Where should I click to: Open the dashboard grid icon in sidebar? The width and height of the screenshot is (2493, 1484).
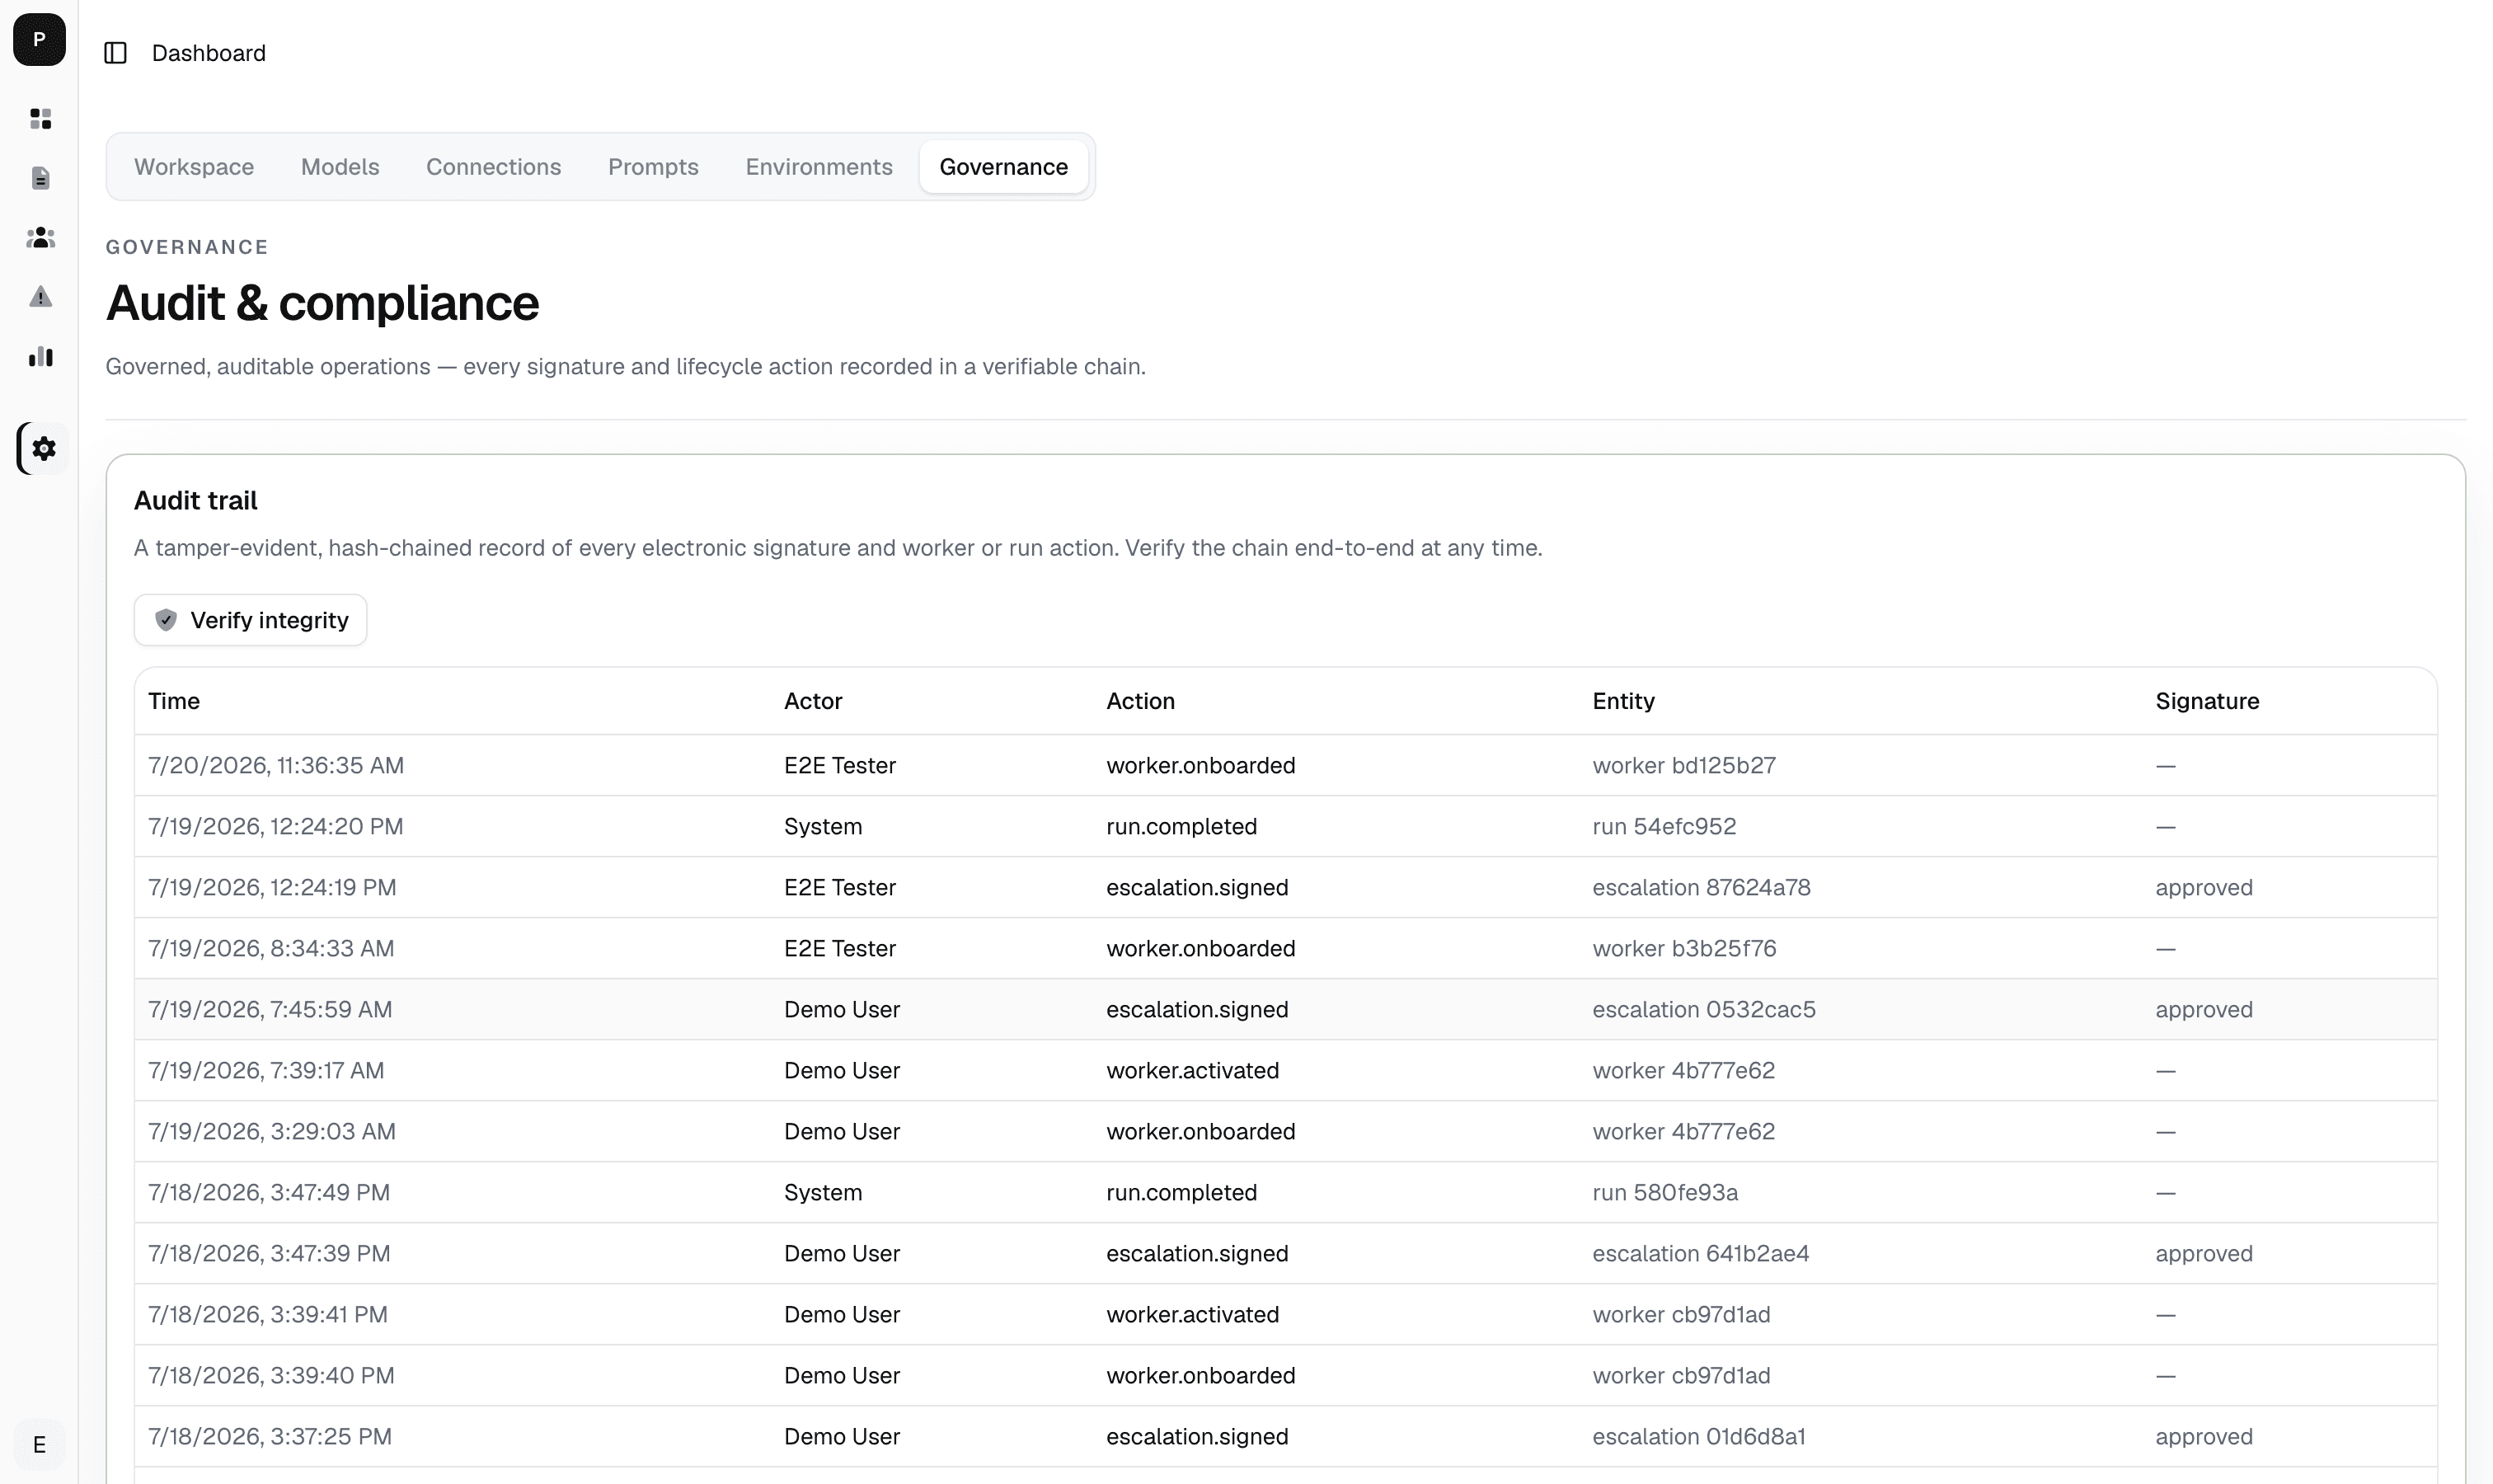point(41,119)
